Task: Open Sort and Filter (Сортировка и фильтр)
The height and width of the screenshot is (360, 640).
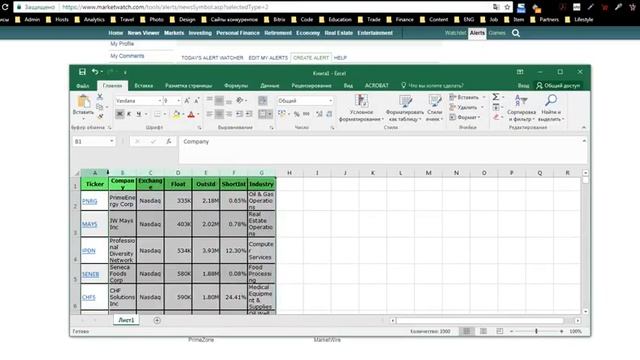Action: pyautogui.click(x=521, y=108)
